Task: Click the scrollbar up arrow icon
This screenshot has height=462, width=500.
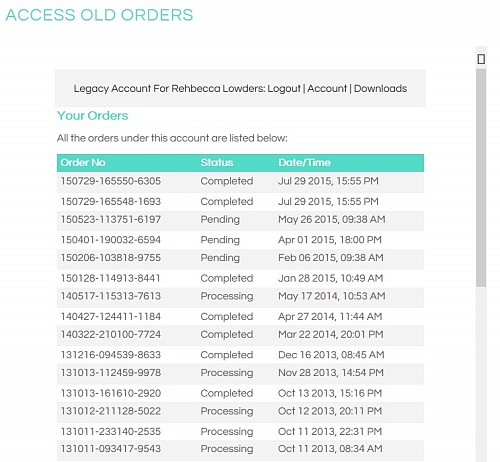Action: coord(481,59)
